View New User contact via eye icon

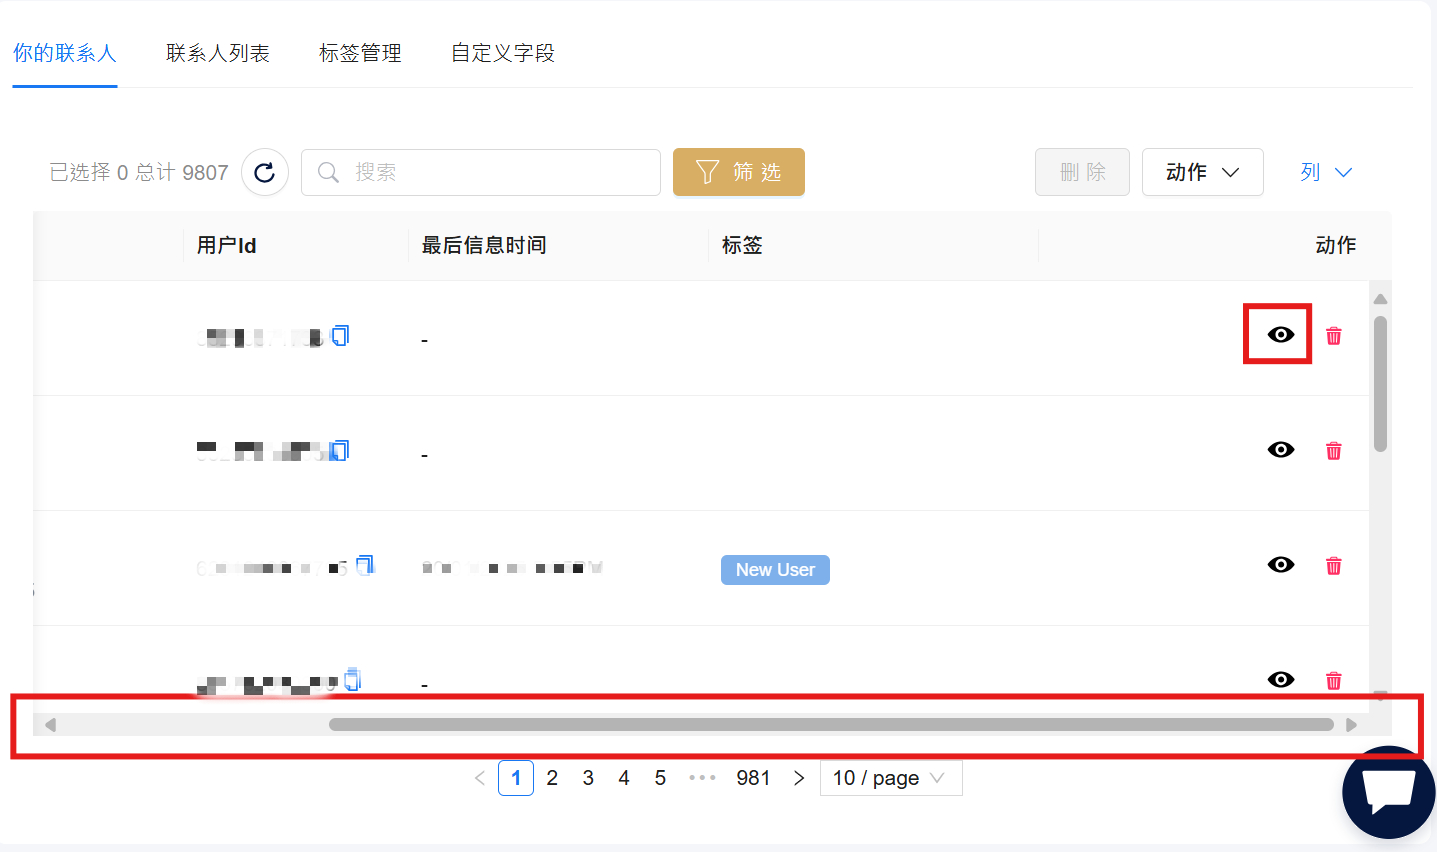1280,565
